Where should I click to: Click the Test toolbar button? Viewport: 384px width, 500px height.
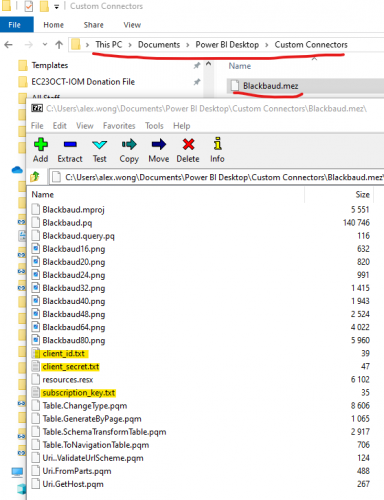pyautogui.click(x=99, y=150)
